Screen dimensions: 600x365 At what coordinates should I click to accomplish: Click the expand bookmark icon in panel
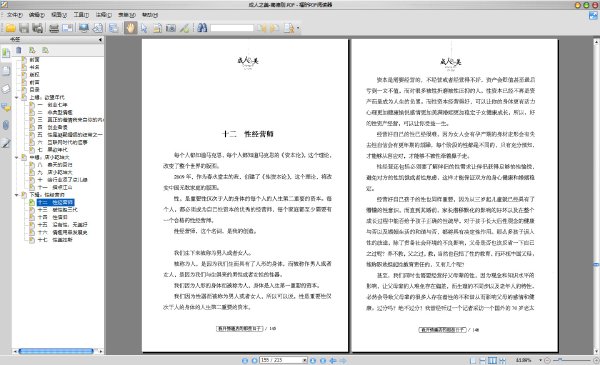tap(32, 50)
